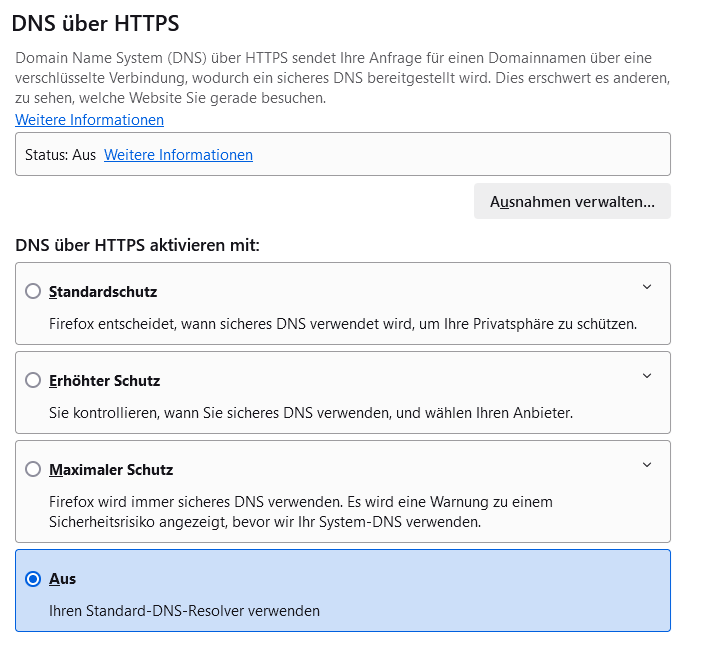Expand the Maximaler Schutz chevron
This screenshot has height=651, width=711.
(x=647, y=465)
